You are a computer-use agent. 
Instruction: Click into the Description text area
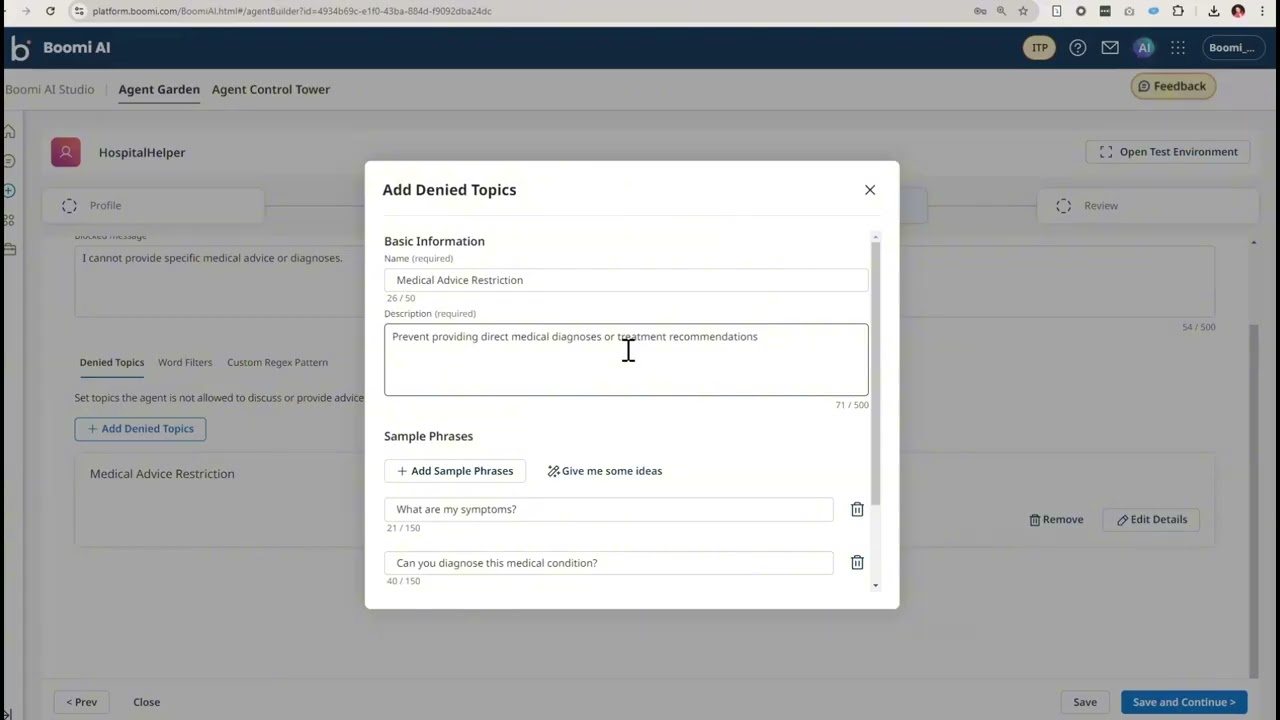pos(626,360)
